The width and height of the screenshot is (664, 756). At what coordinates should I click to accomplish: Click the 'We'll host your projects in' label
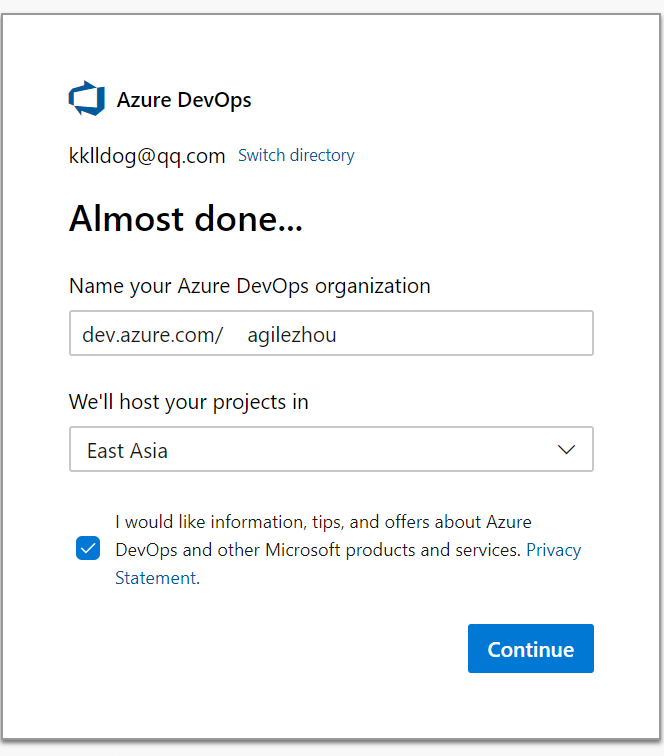189,402
